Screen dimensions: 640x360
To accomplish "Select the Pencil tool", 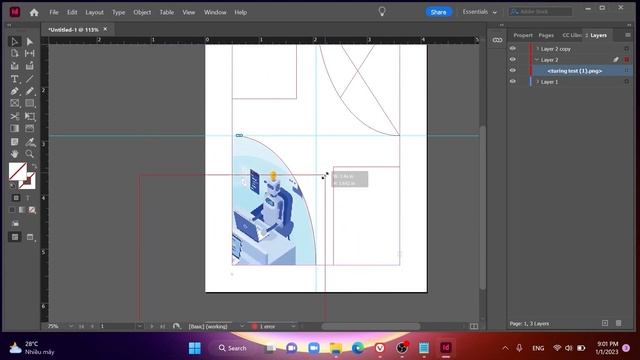I will (30, 91).
